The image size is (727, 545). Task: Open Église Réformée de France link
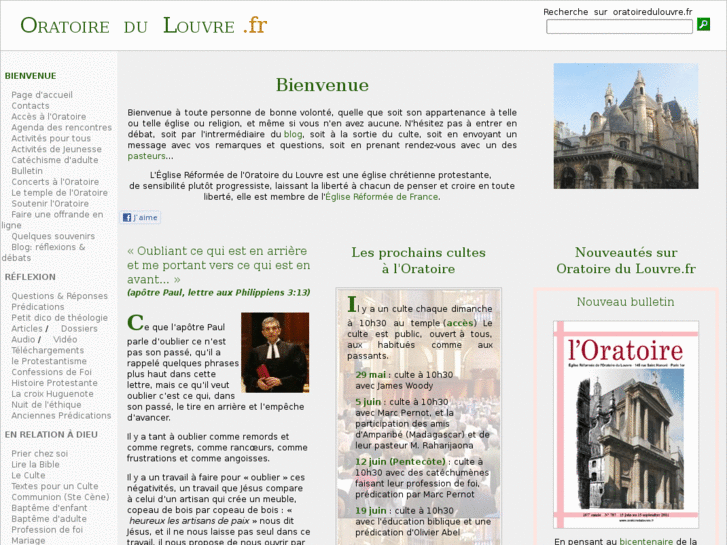[382, 197]
